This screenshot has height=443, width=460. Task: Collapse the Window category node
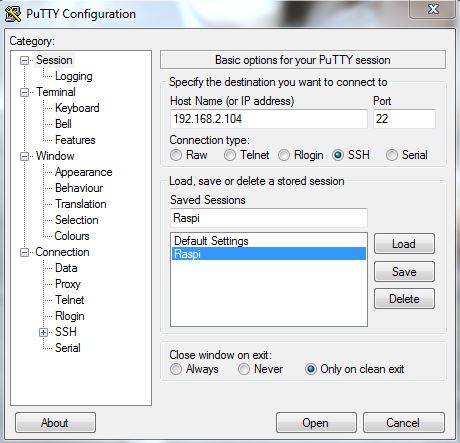point(24,156)
